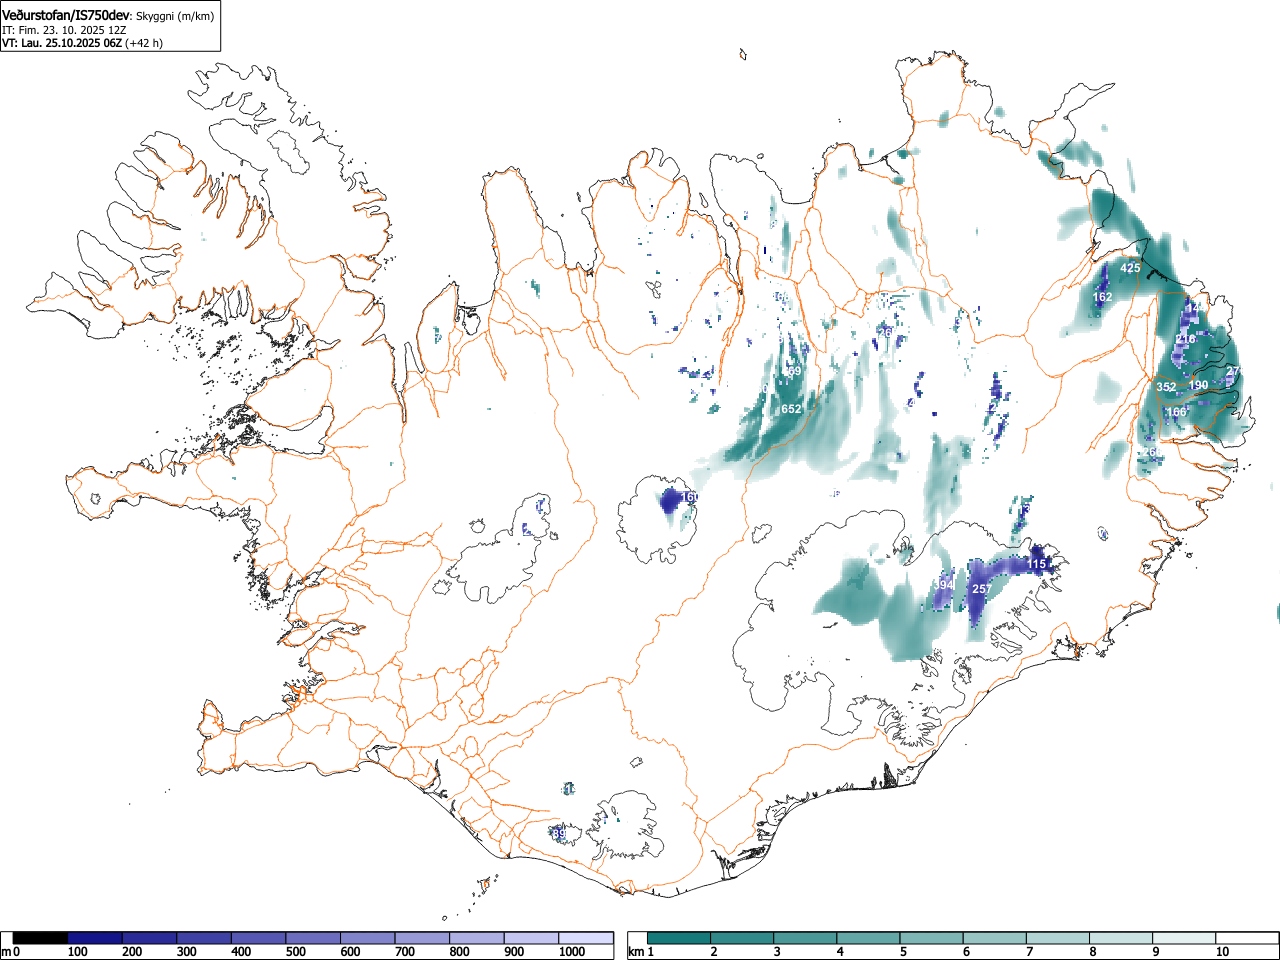Screen dimensions: 1280x960
Task: Select the 5–6 km legend swatch
Action: coord(931,938)
